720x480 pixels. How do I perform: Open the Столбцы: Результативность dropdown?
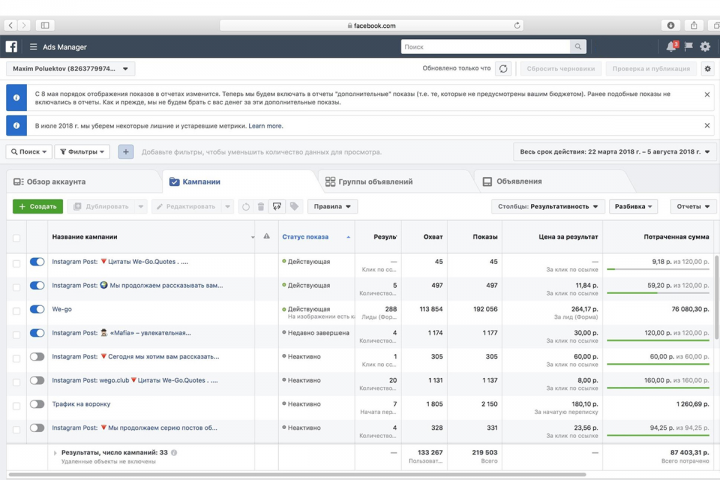548,207
